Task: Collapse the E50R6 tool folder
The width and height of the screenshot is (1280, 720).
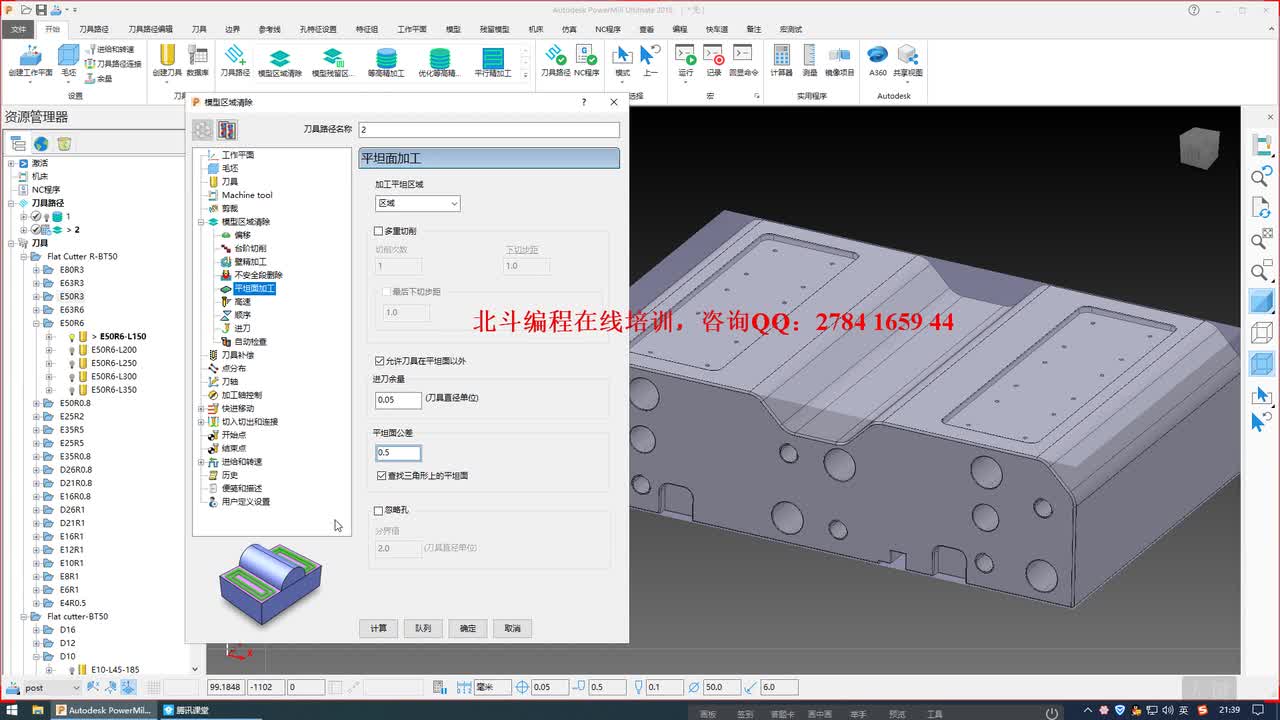Action: tap(37, 323)
